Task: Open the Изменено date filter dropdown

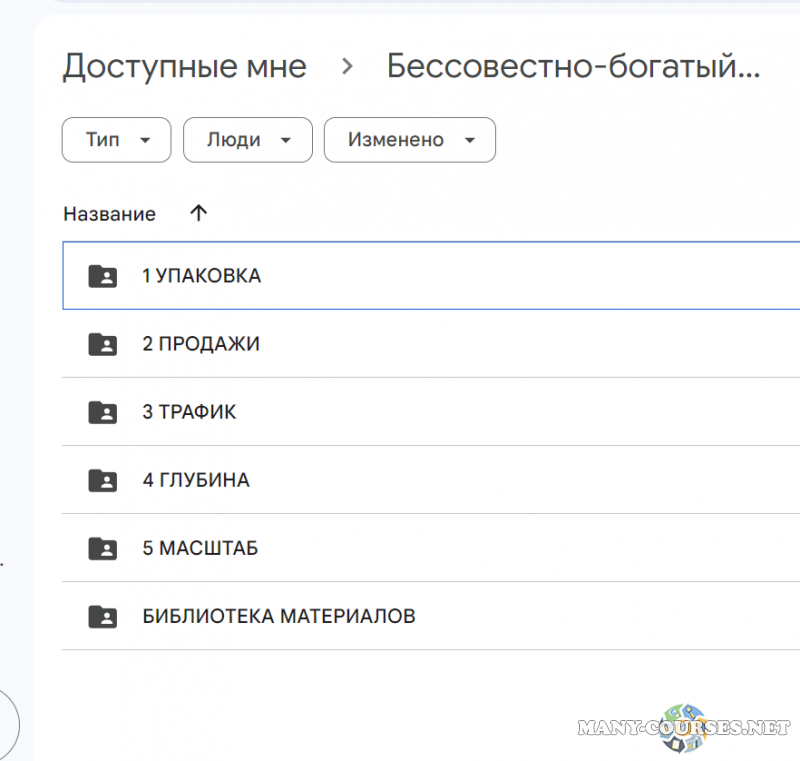Action: click(410, 140)
